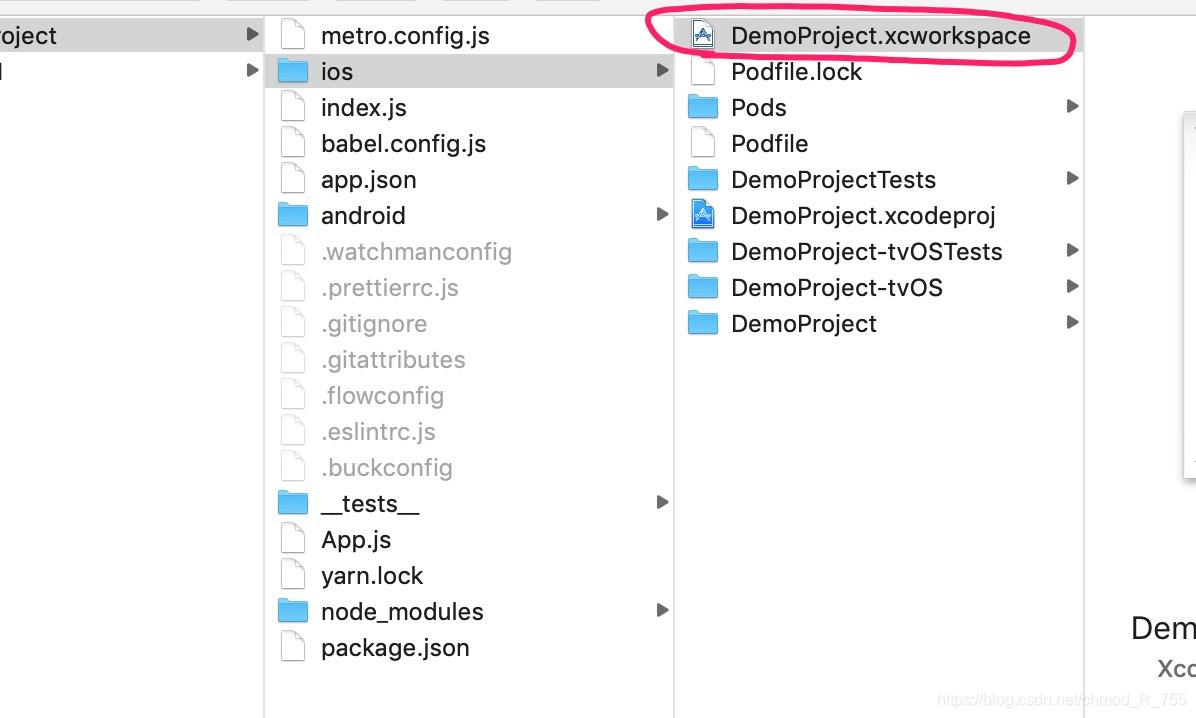Expand the ios folder arrow

click(662, 70)
